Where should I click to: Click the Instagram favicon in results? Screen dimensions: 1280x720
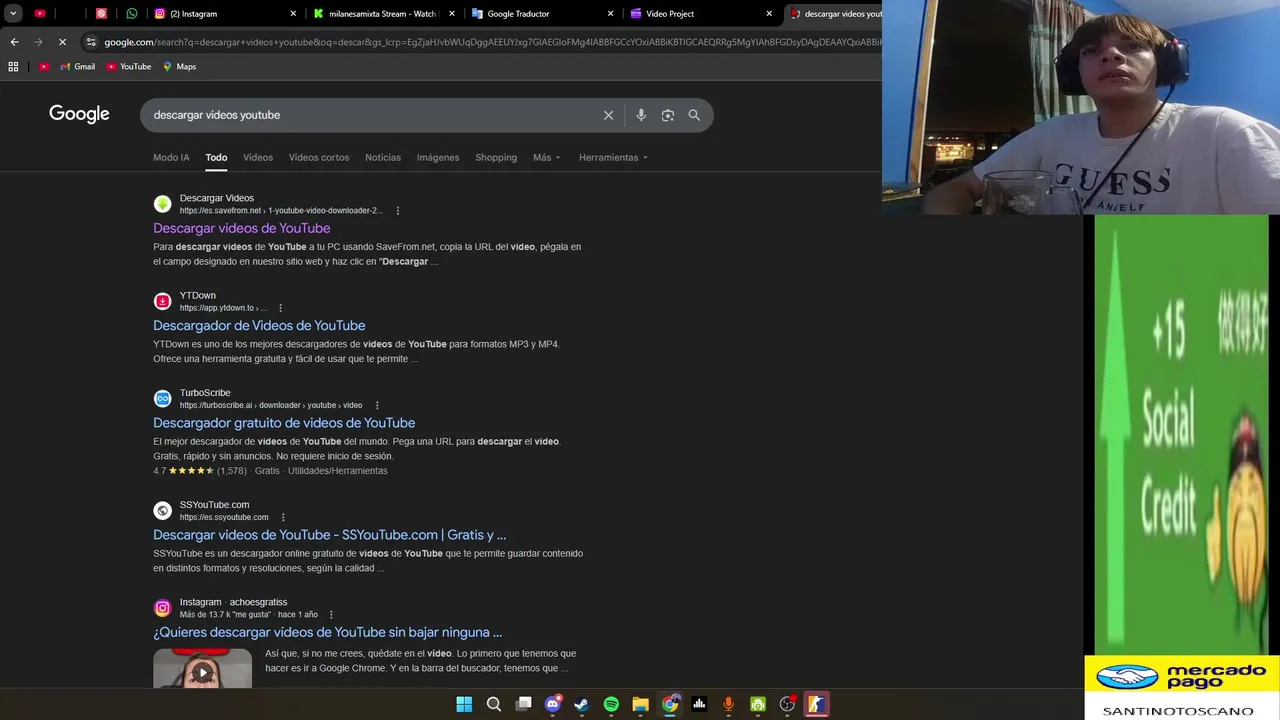point(162,607)
